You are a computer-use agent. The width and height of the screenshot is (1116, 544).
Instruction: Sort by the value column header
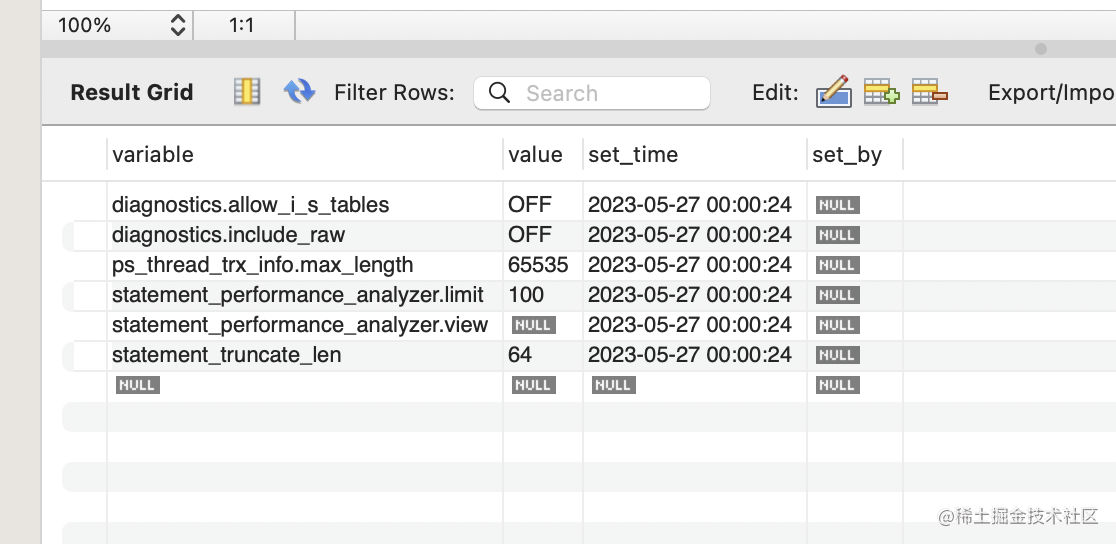pos(535,154)
